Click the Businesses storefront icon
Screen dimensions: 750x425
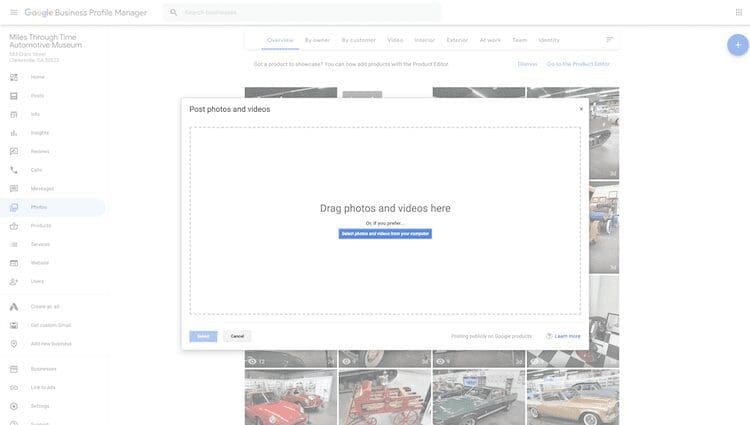[x=14, y=369]
